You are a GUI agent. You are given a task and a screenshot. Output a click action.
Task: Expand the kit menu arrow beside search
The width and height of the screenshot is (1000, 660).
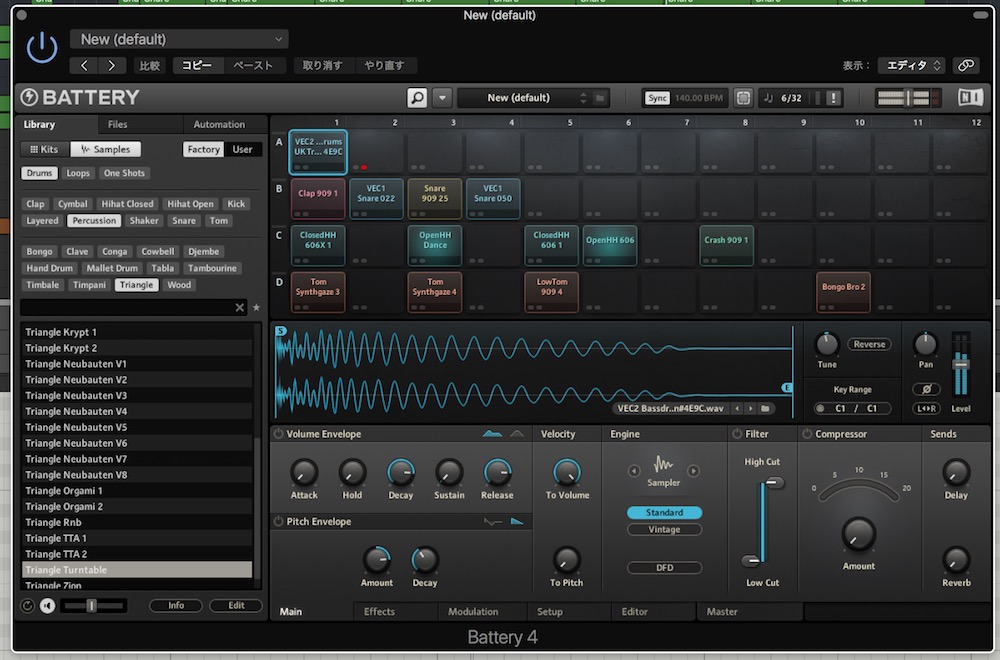coord(442,98)
